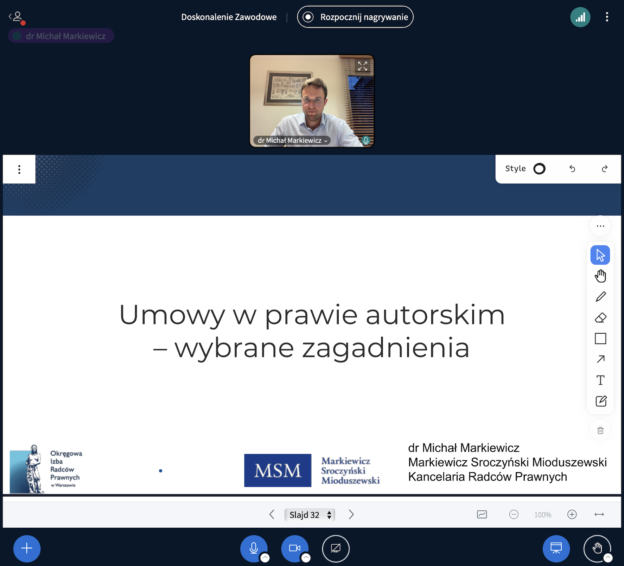Mute the microphone
The height and width of the screenshot is (566, 624).
tap(254, 548)
